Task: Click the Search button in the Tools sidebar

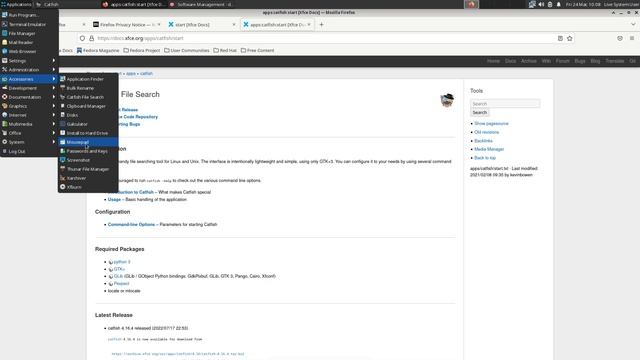Action: 480,113
